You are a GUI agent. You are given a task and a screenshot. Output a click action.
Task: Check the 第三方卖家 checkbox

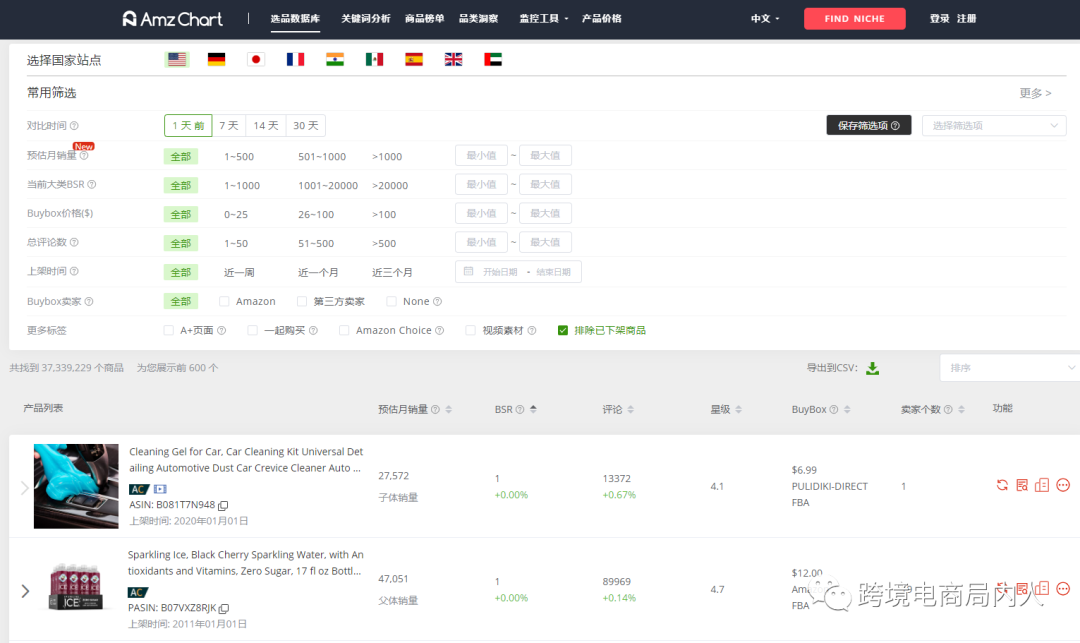(302, 302)
